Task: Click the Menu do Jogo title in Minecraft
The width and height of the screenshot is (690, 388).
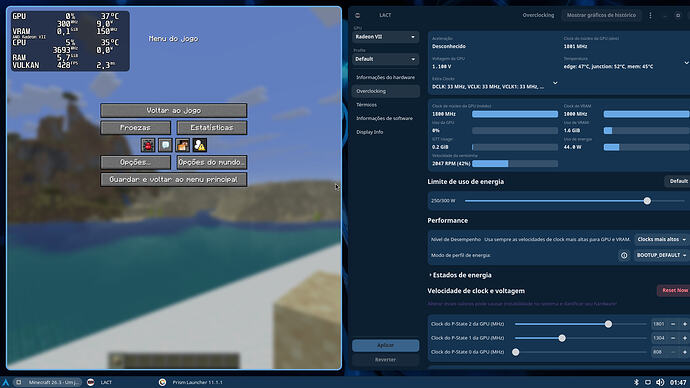Action: point(173,39)
